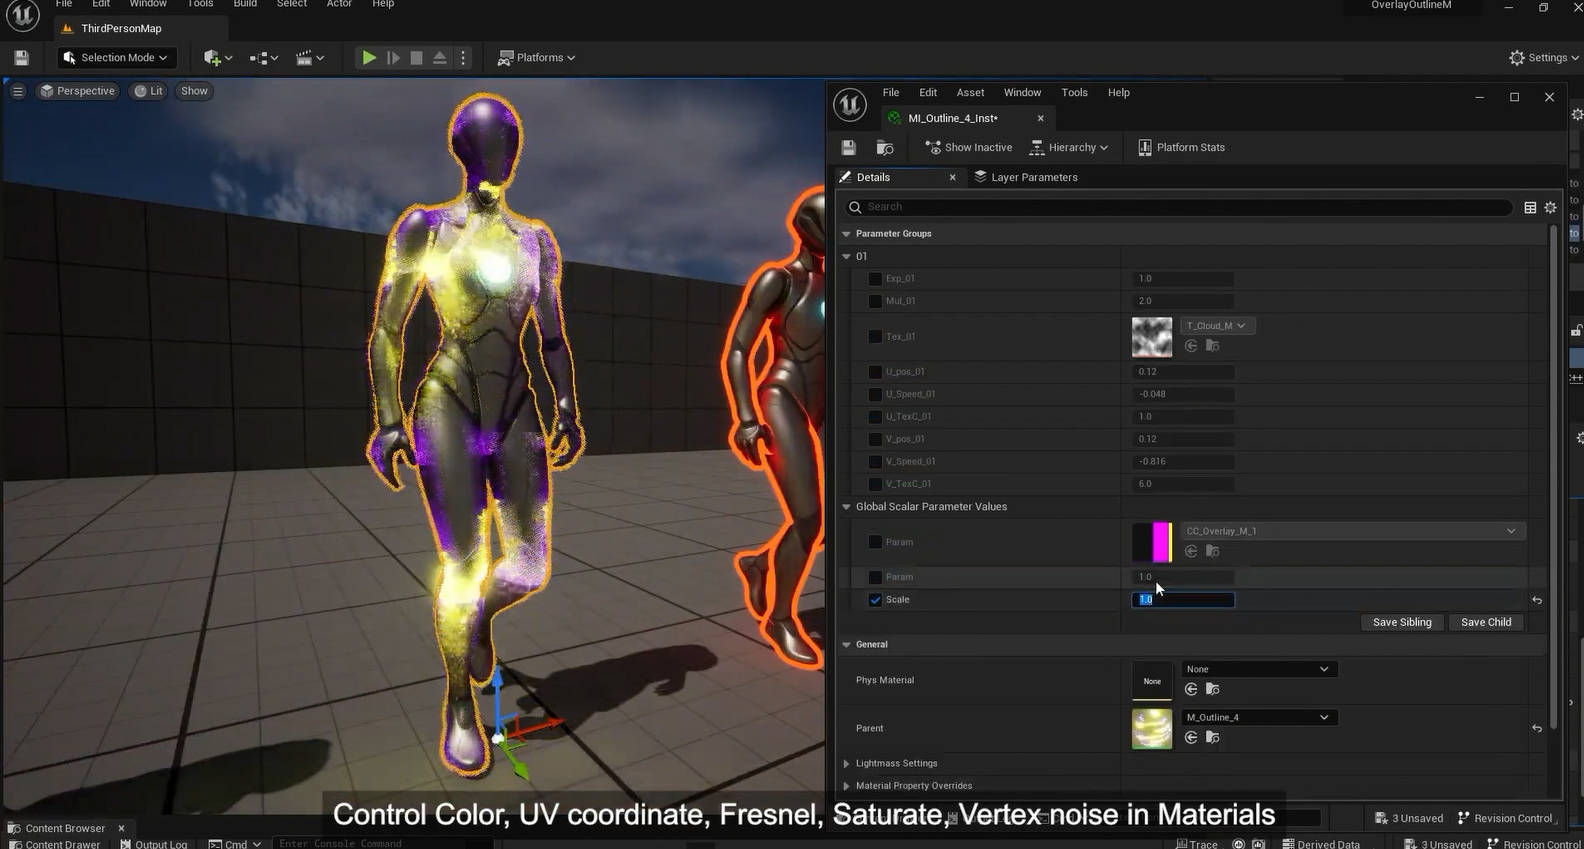Image resolution: width=1584 pixels, height=849 pixels.
Task: Click the Platform Stats icon
Action: pyautogui.click(x=1145, y=148)
